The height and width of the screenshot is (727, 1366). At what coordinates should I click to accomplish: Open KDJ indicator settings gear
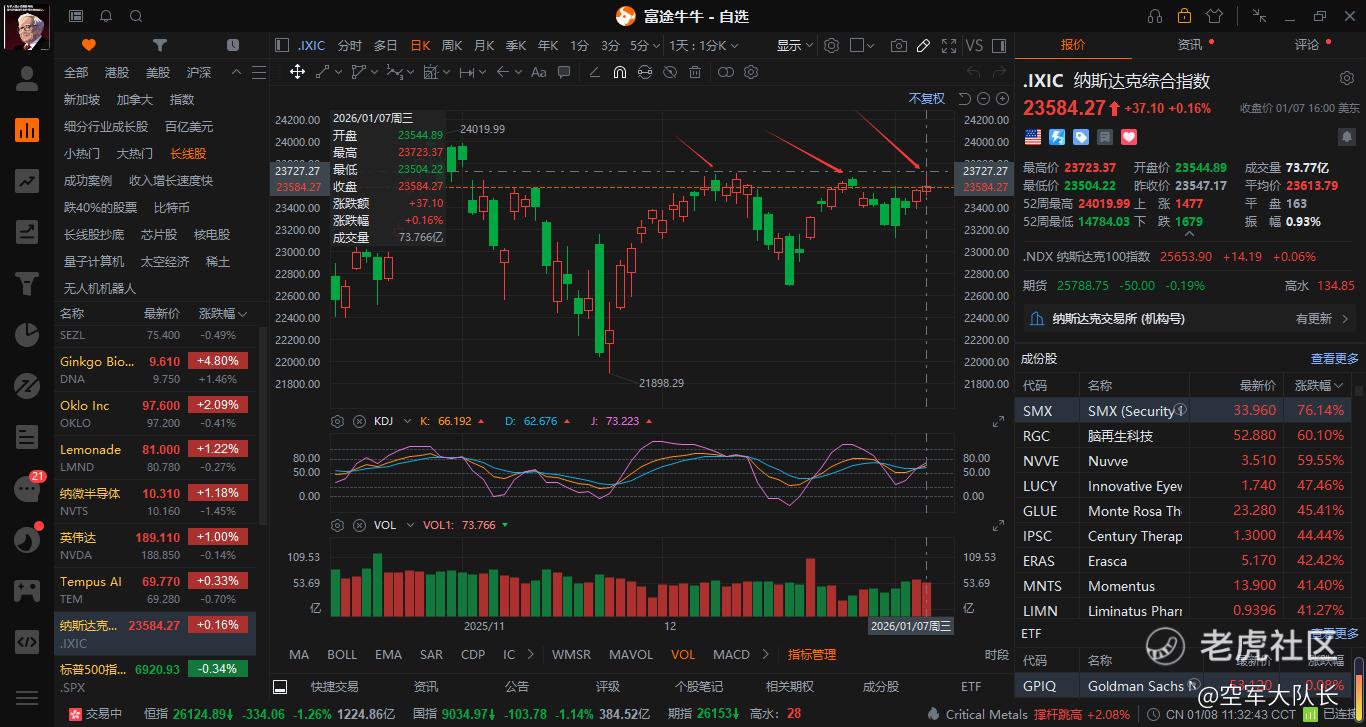(x=337, y=421)
